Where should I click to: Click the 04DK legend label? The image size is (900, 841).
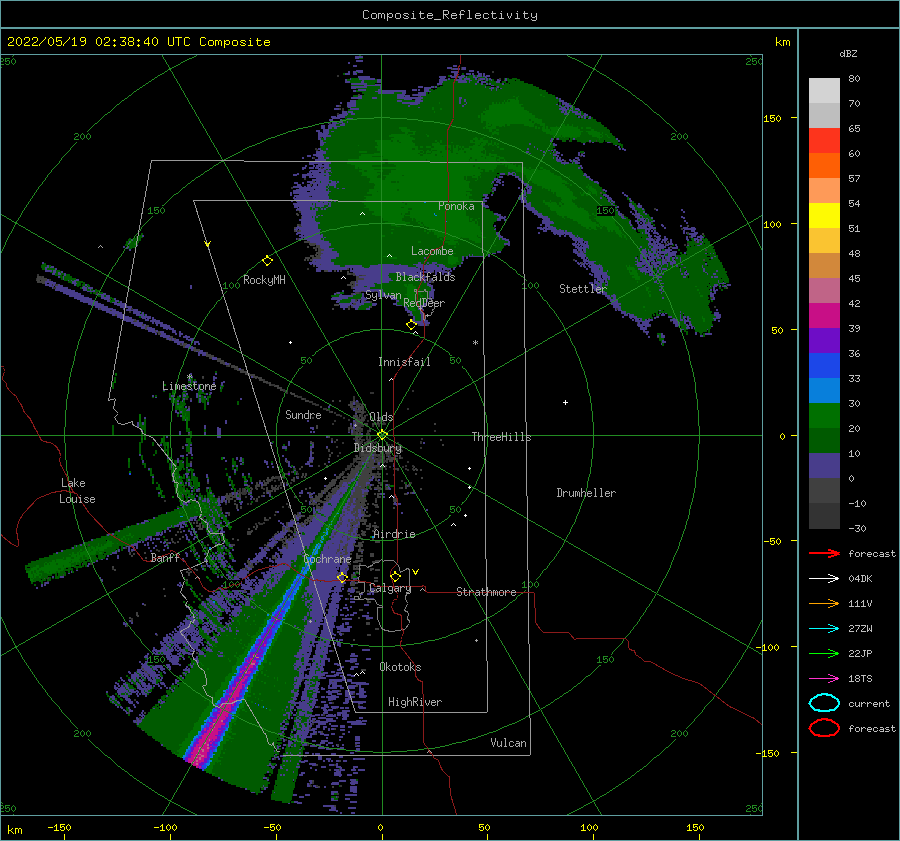pyautogui.click(x=860, y=578)
